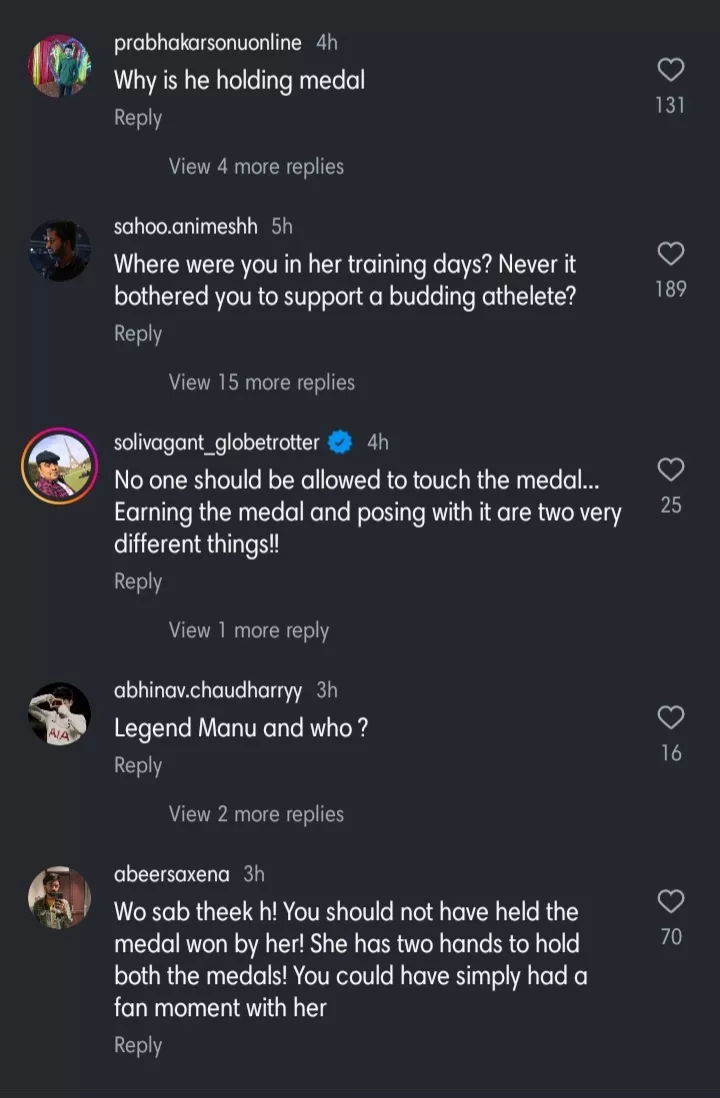This screenshot has width=720, height=1098.
Task: Tap the heart on sahoo.animeshh's comment
Action: (x=670, y=254)
